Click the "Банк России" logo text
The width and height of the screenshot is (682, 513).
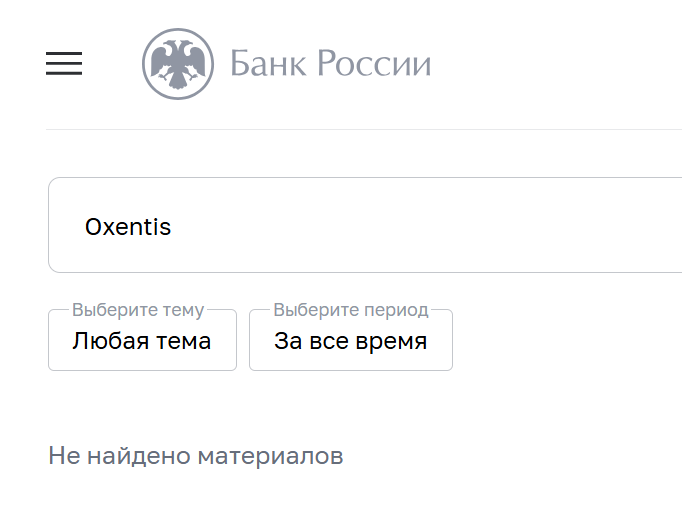click(x=330, y=64)
